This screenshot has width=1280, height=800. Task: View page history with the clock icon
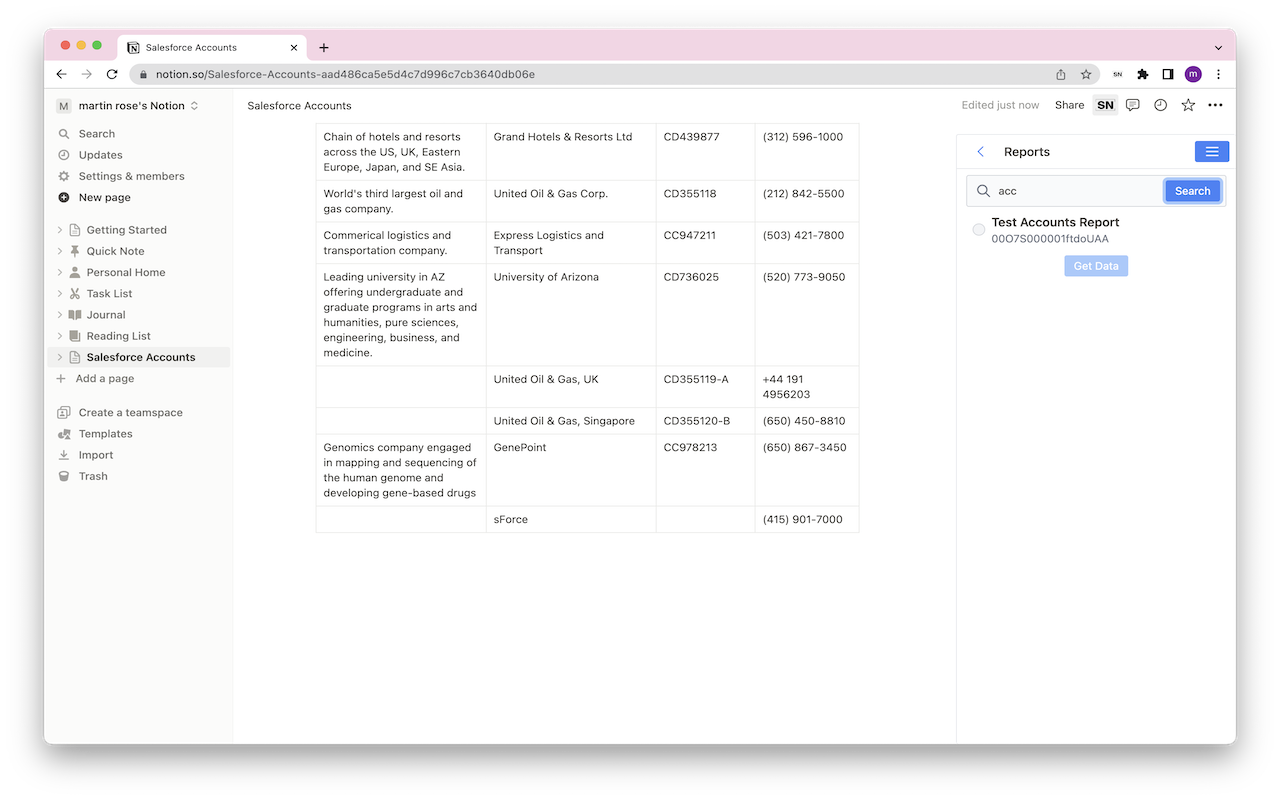[x=1159, y=105]
